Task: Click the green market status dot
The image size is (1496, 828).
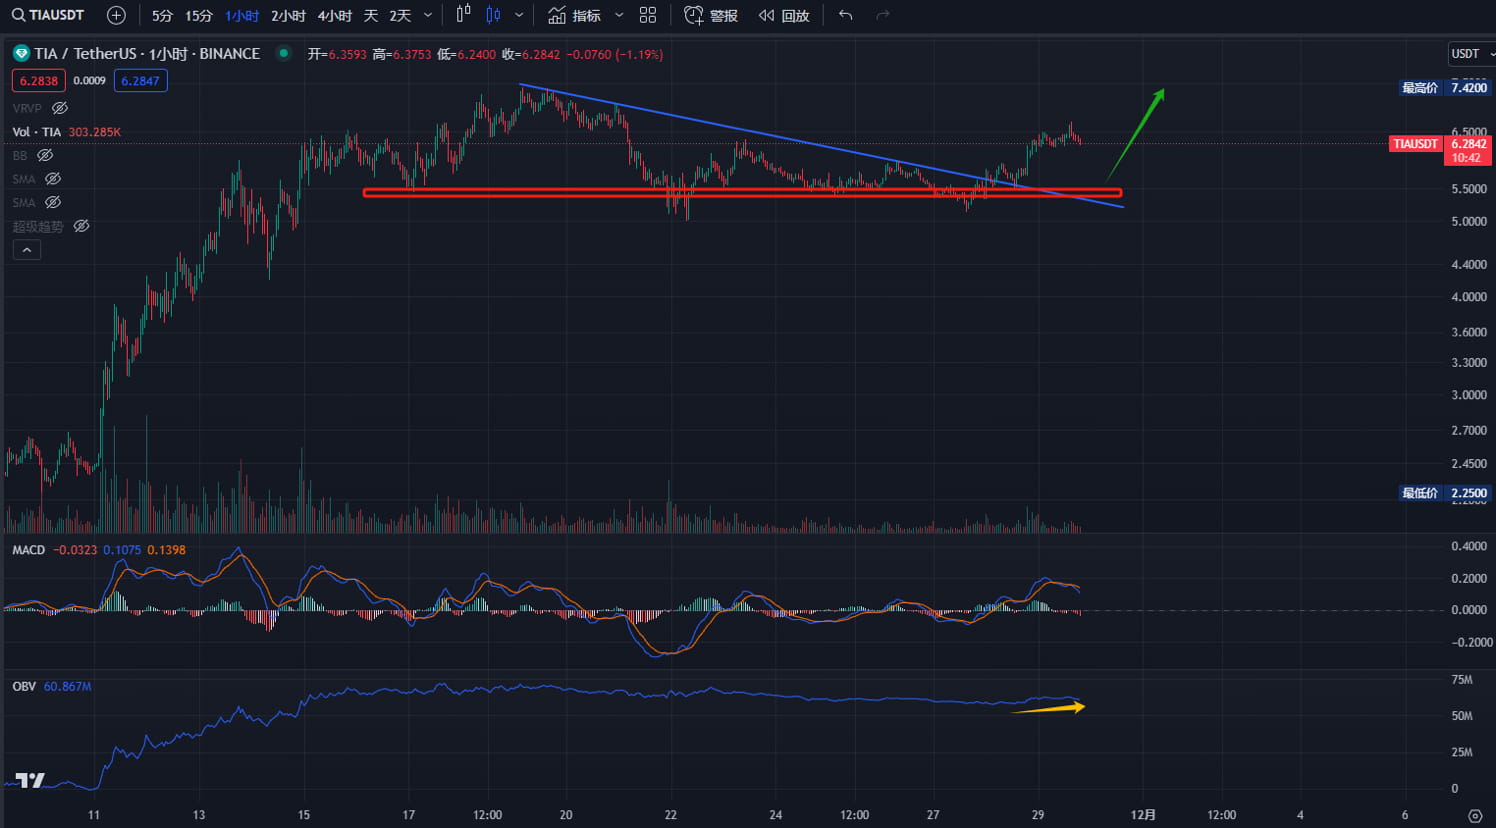Action: [x=284, y=53]
